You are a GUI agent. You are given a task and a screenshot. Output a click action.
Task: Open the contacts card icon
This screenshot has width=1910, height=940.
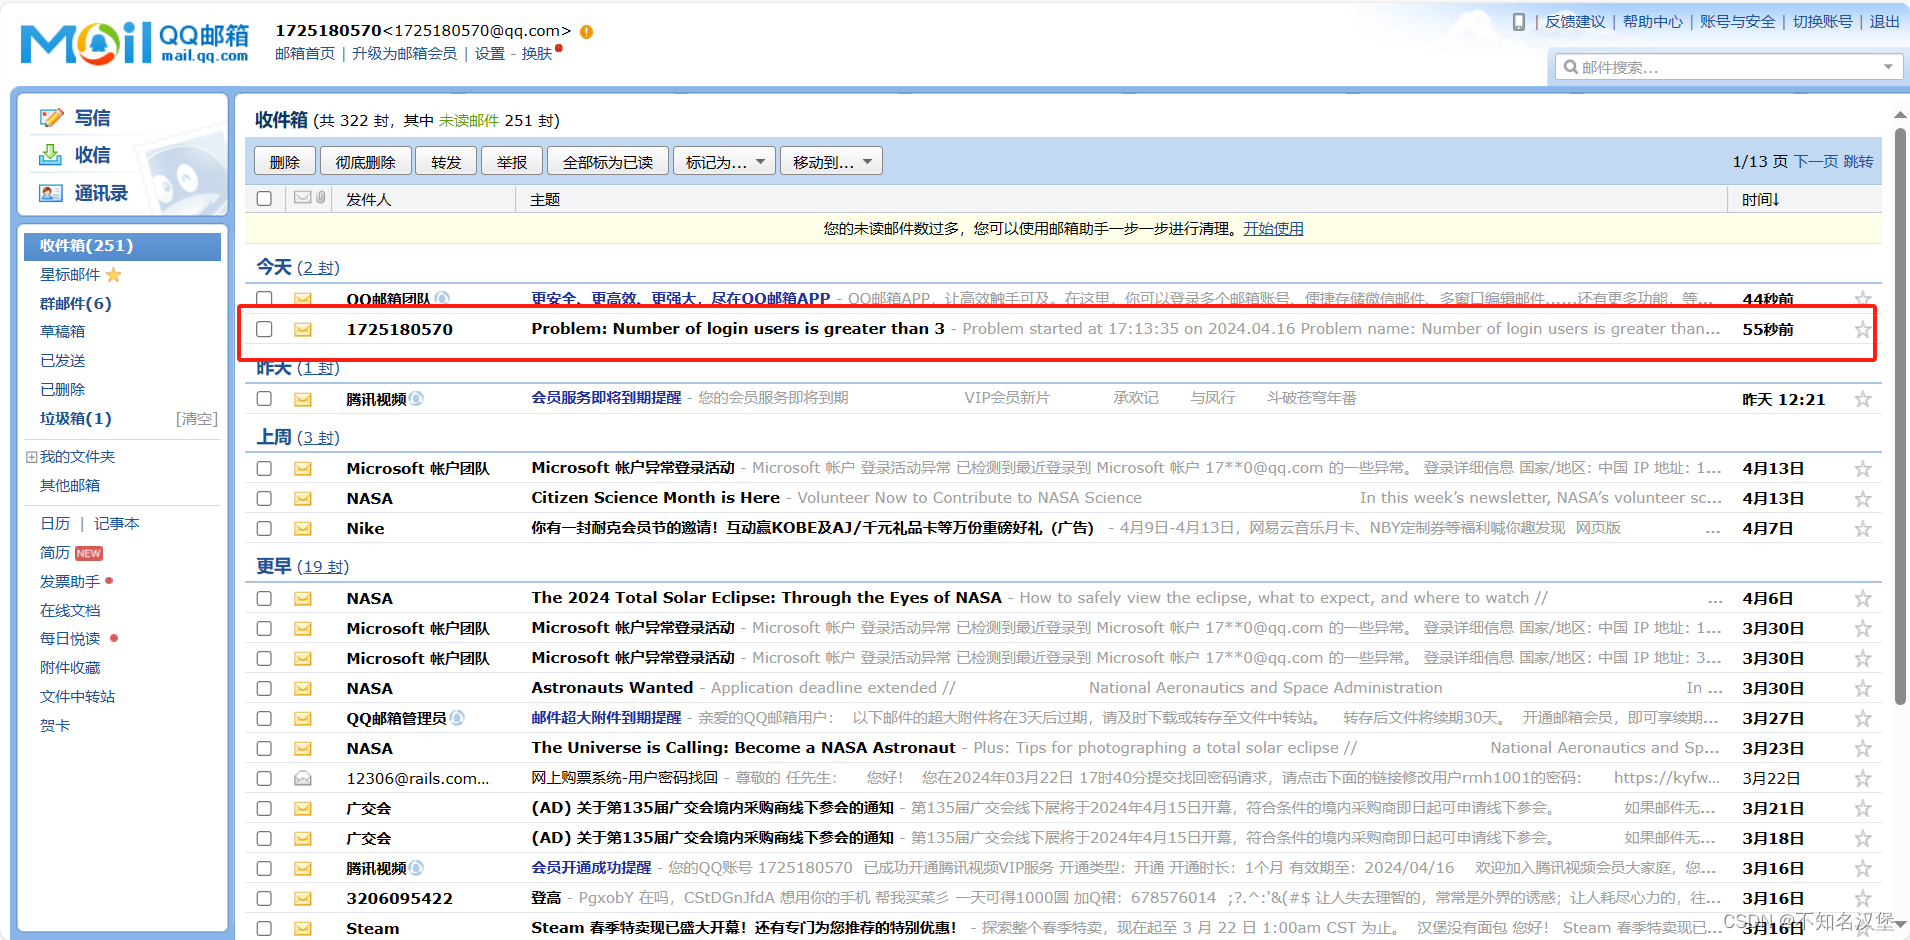[50, 193]
